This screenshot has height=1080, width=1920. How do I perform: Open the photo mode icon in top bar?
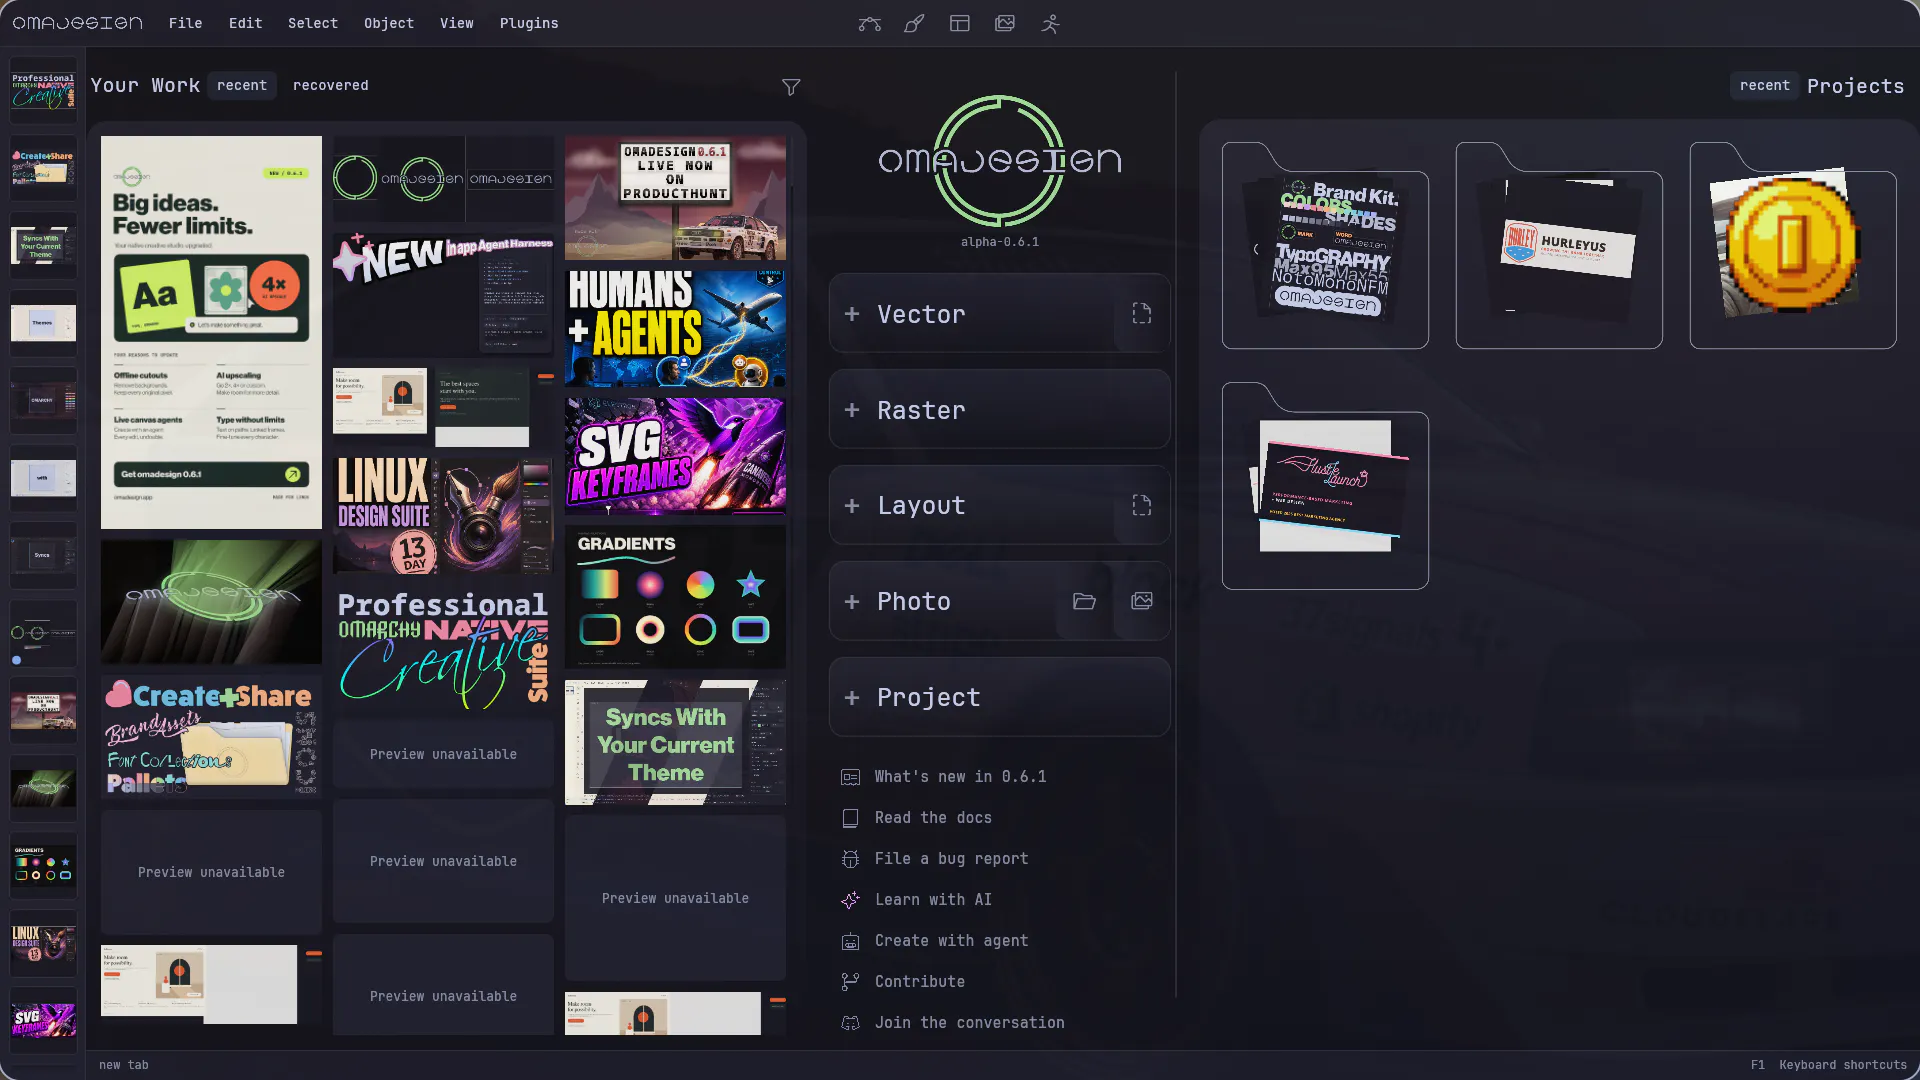(x=1005, y=23)
